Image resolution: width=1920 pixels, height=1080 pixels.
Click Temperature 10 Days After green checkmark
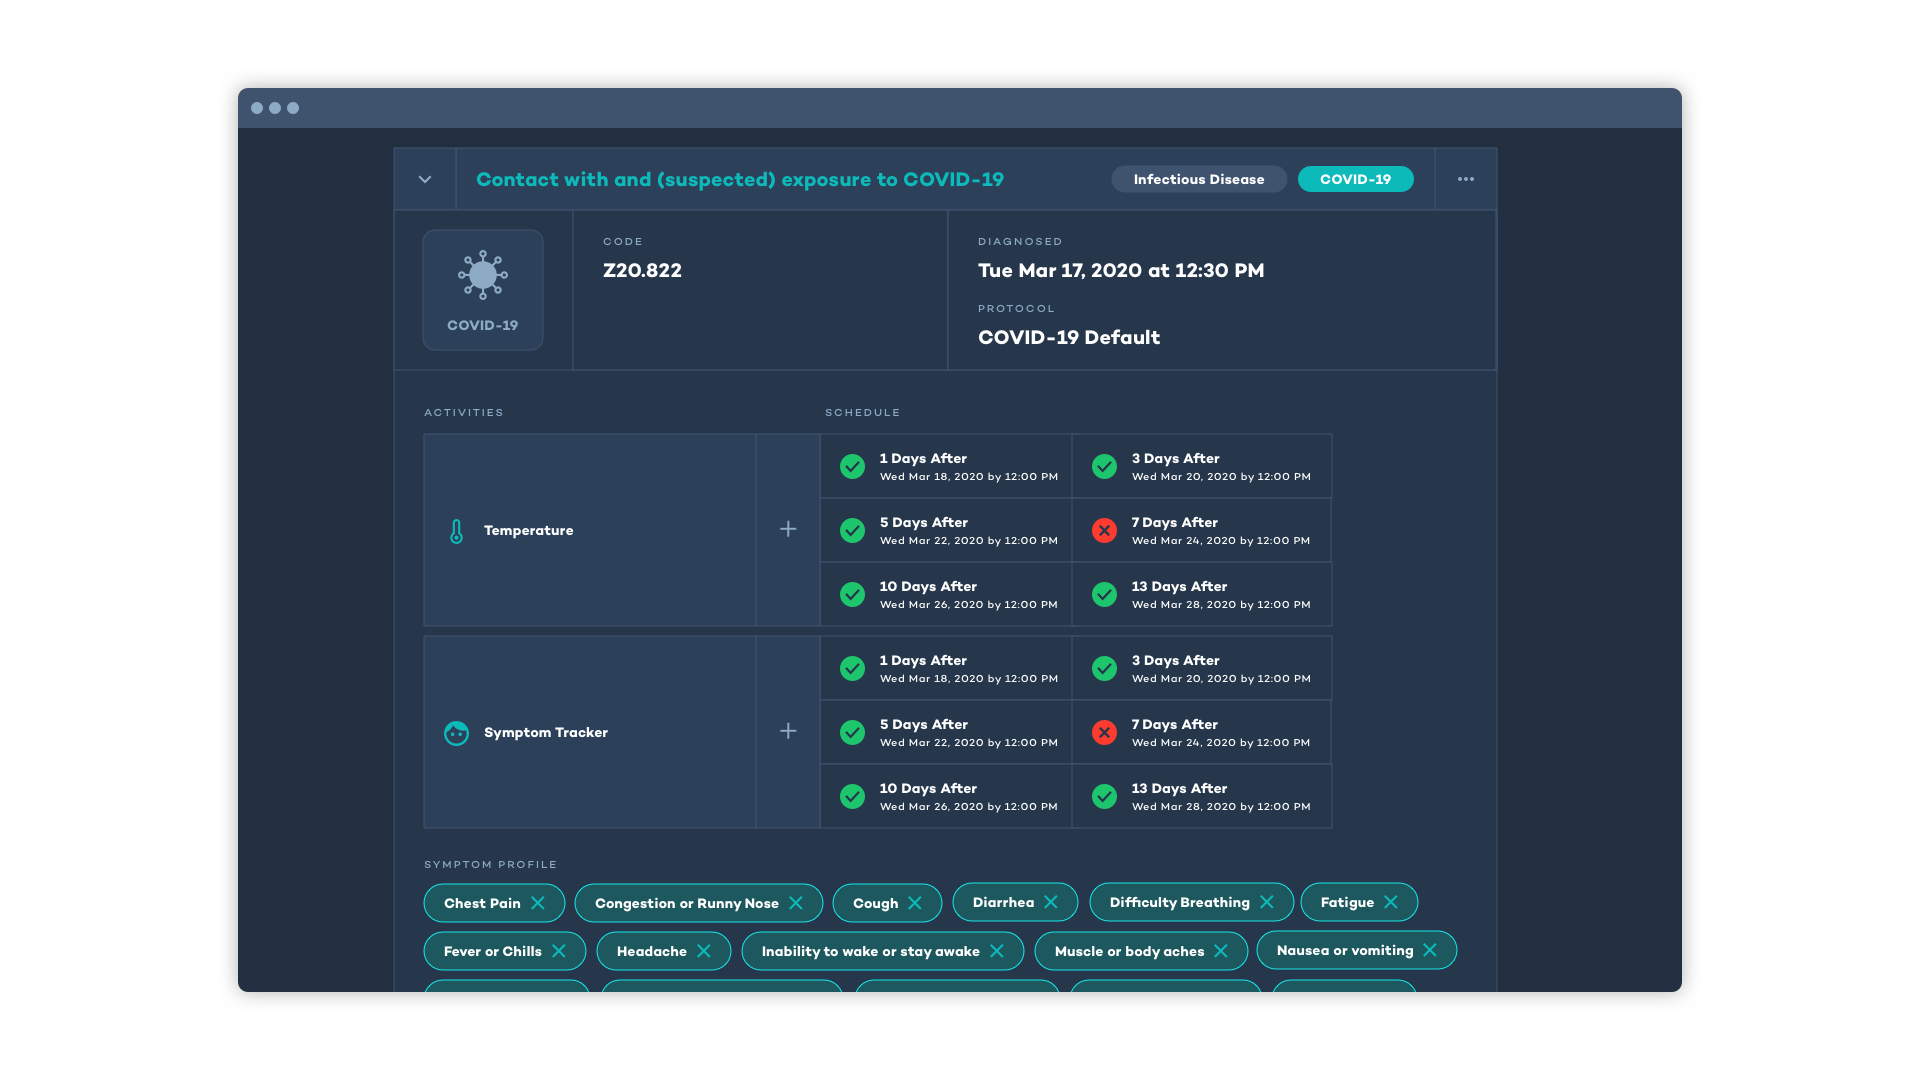tap(852, 595)
